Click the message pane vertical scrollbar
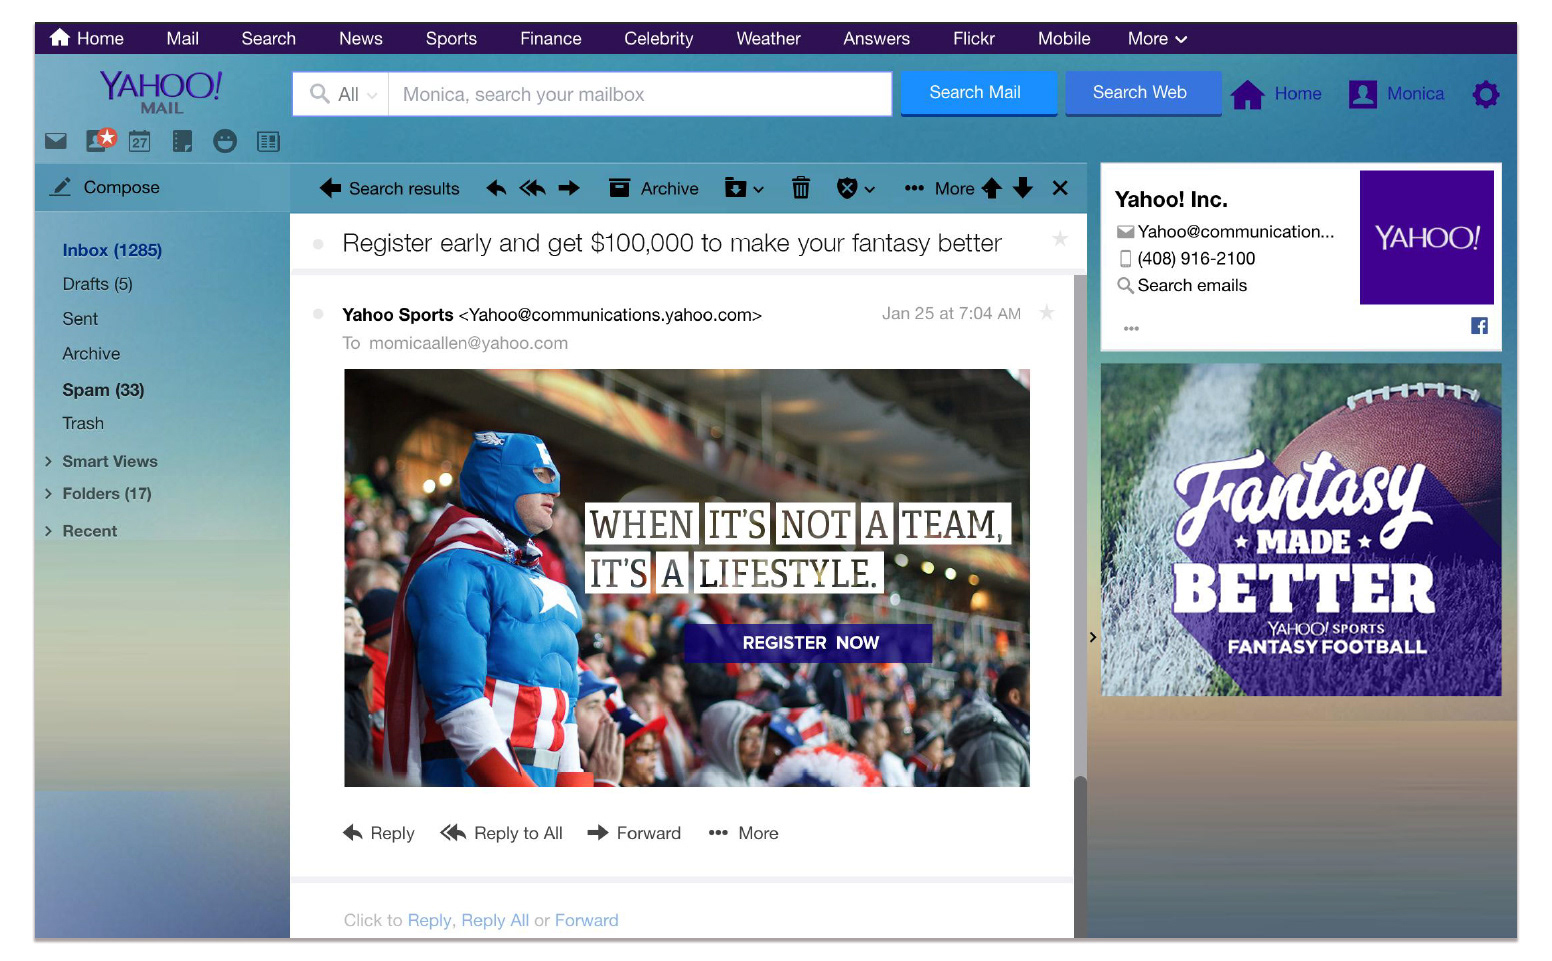The width and height of the screenshot is (1552, 961). [1080, 858]
